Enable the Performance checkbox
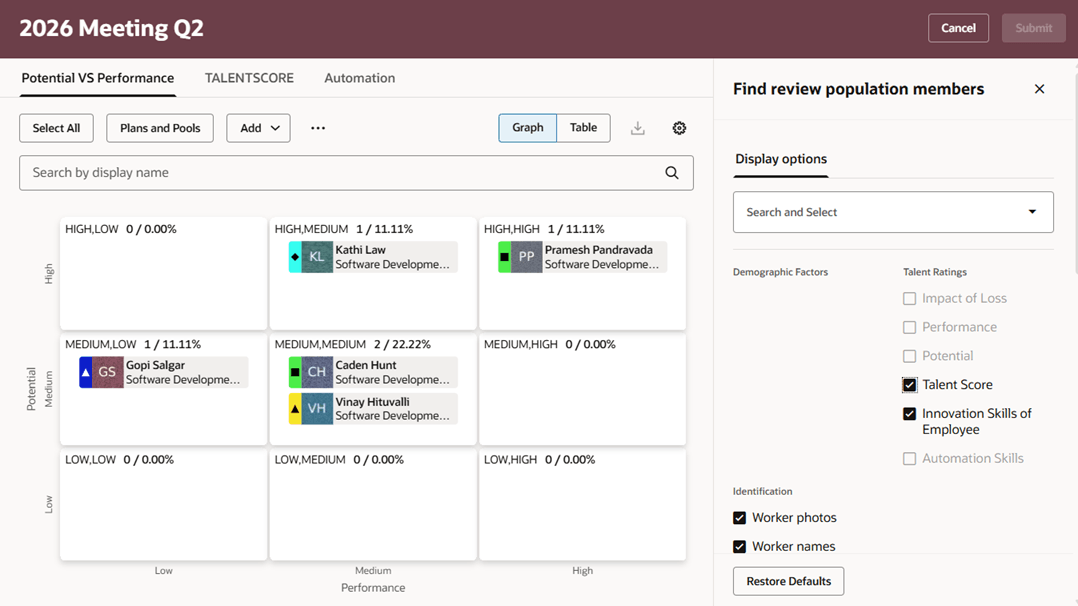Image resolution: width=1078 pixels, height=606 pixels. coord(910,327)
